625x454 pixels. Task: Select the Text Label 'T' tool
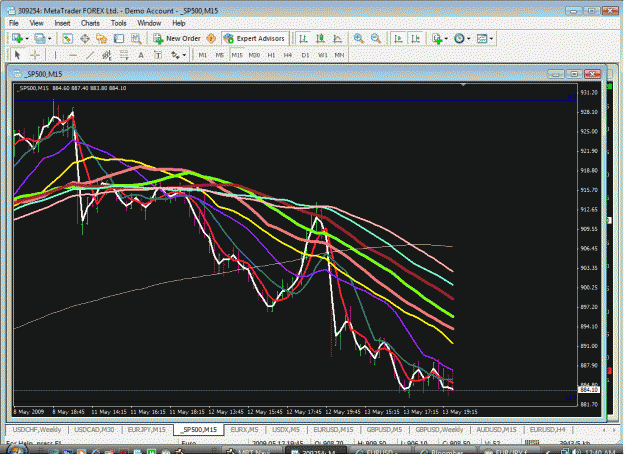click(158, 55)
